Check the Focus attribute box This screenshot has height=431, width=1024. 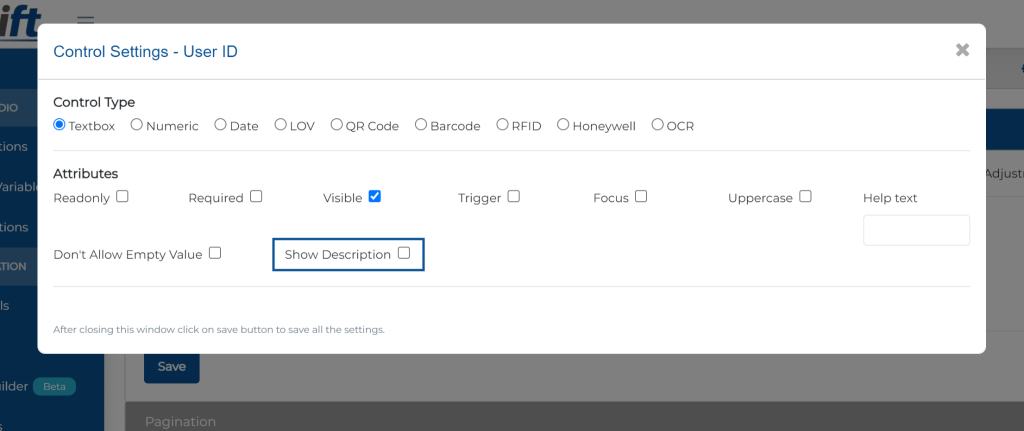point(641,196)
